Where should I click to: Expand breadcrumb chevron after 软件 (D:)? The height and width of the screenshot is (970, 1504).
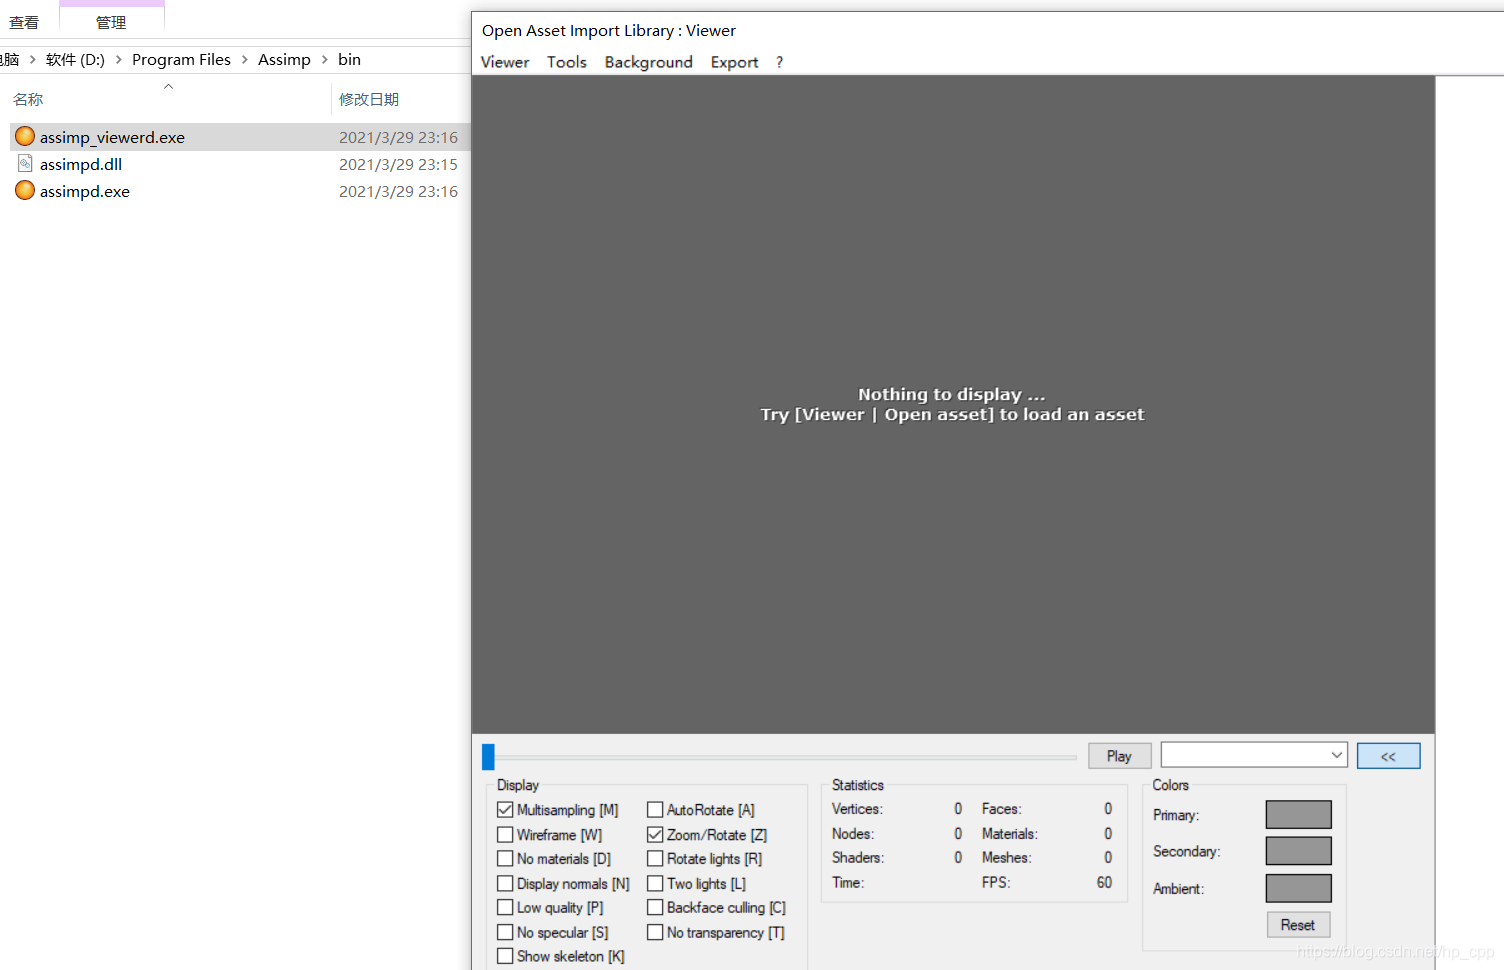point(119,60)
